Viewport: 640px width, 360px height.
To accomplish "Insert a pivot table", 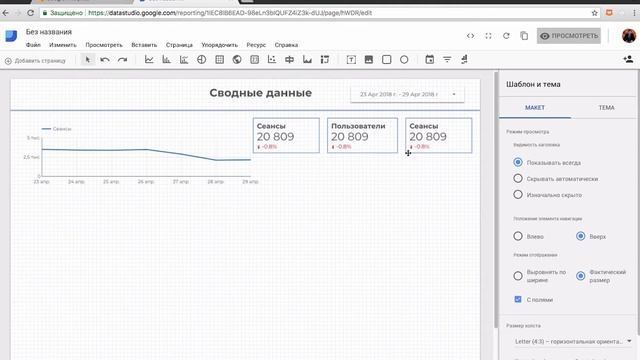I will (325, 60).
